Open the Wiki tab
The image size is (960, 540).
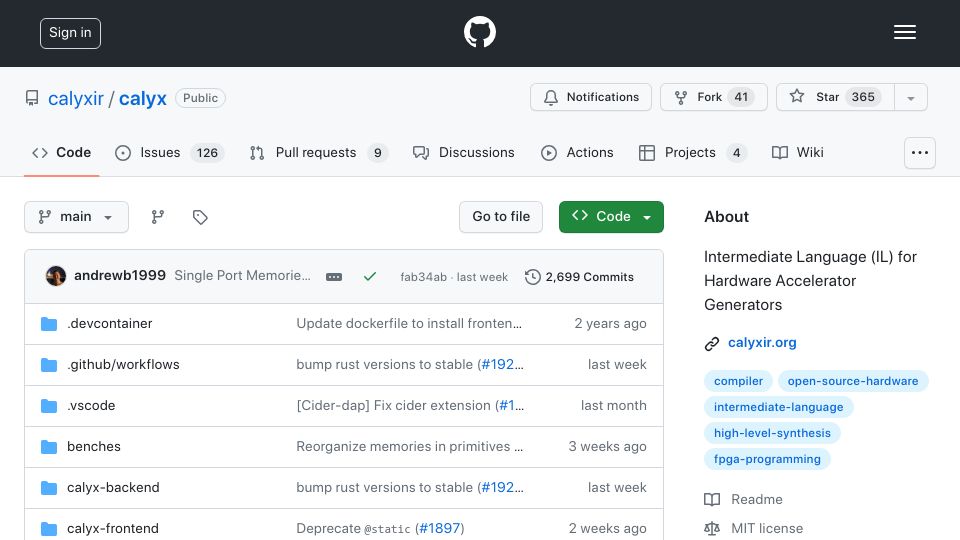798,152
